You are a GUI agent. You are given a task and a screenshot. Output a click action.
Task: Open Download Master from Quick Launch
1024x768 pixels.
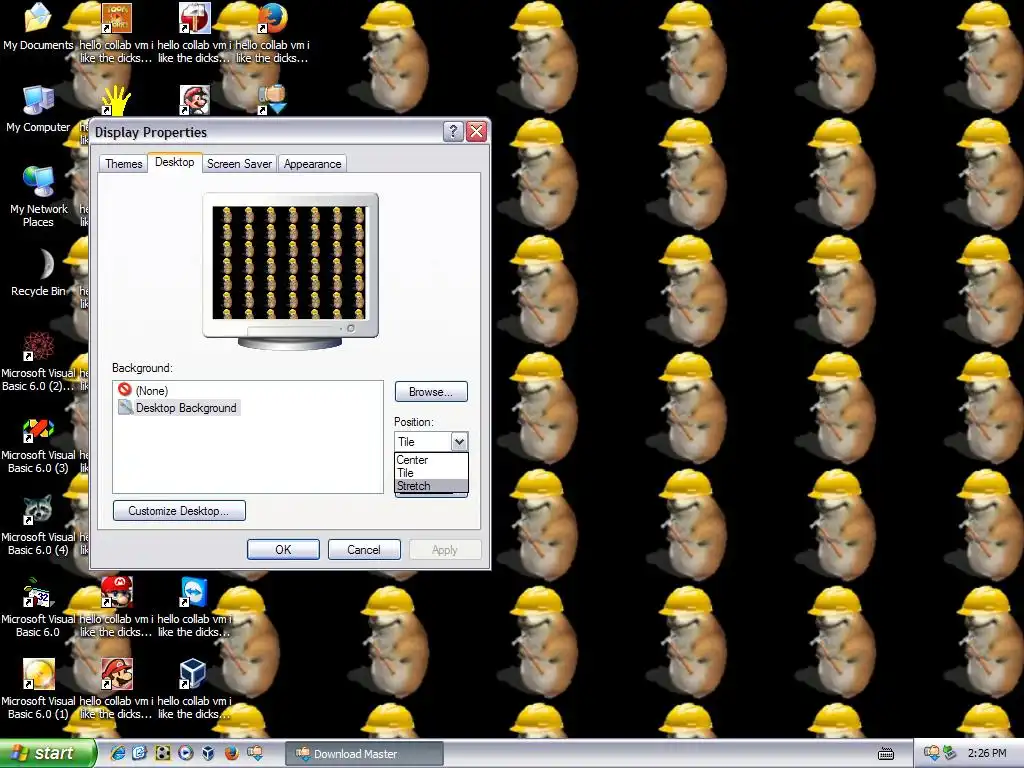point(255,753)
